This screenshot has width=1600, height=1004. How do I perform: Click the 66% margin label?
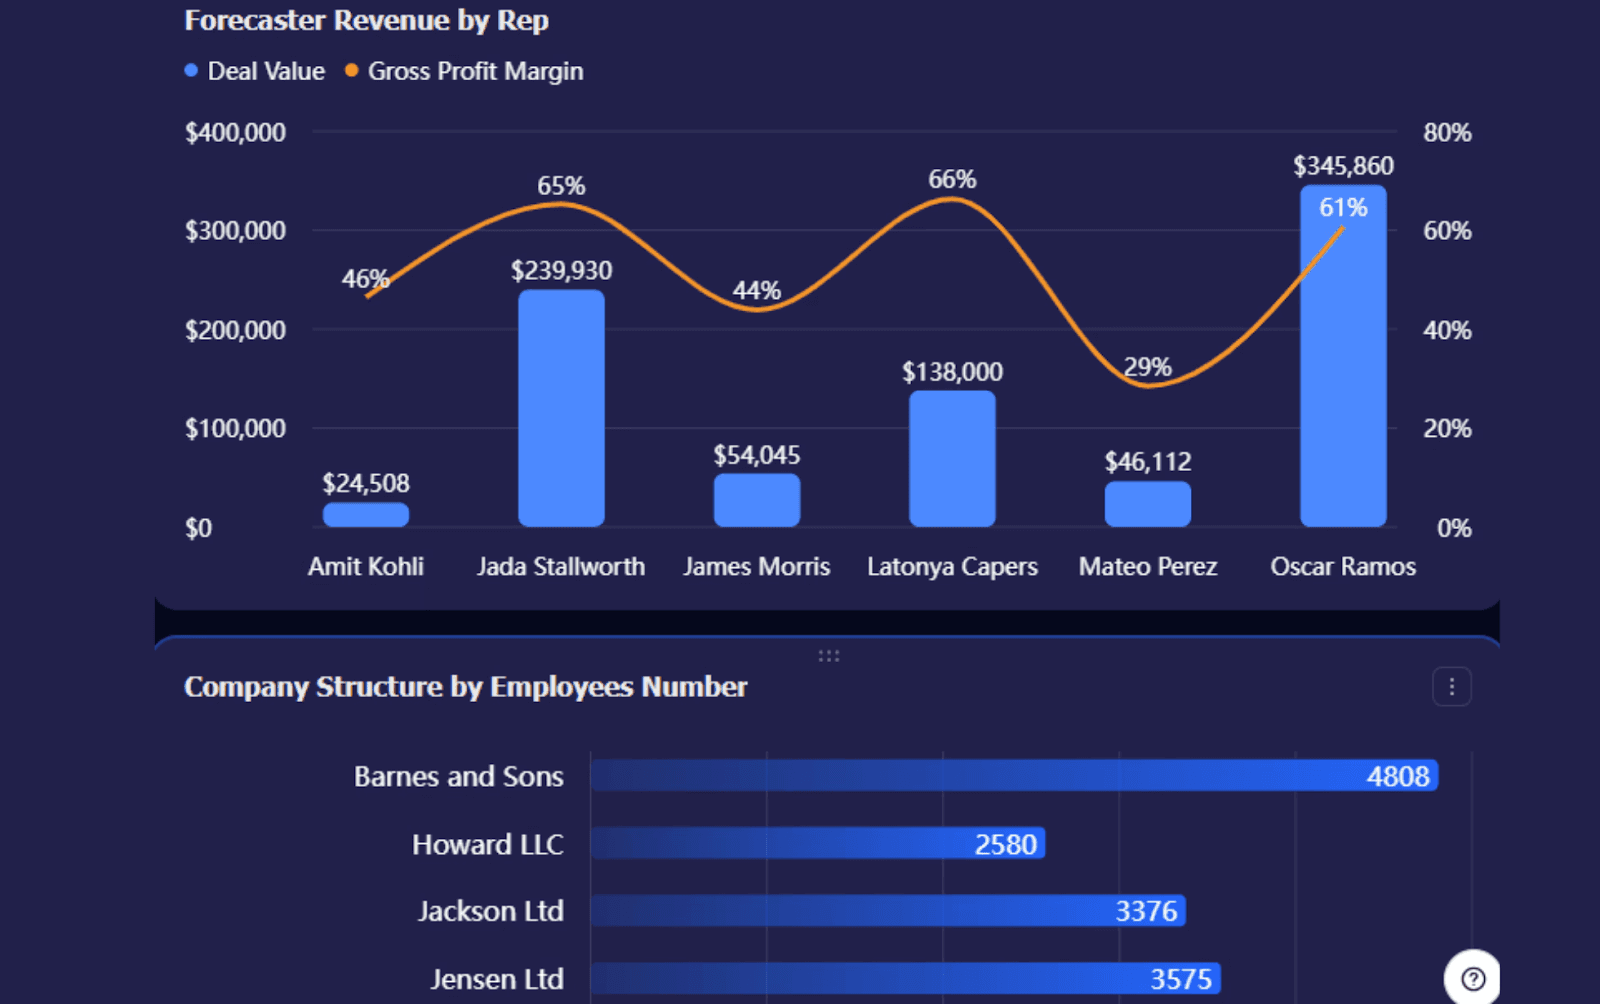952,180
